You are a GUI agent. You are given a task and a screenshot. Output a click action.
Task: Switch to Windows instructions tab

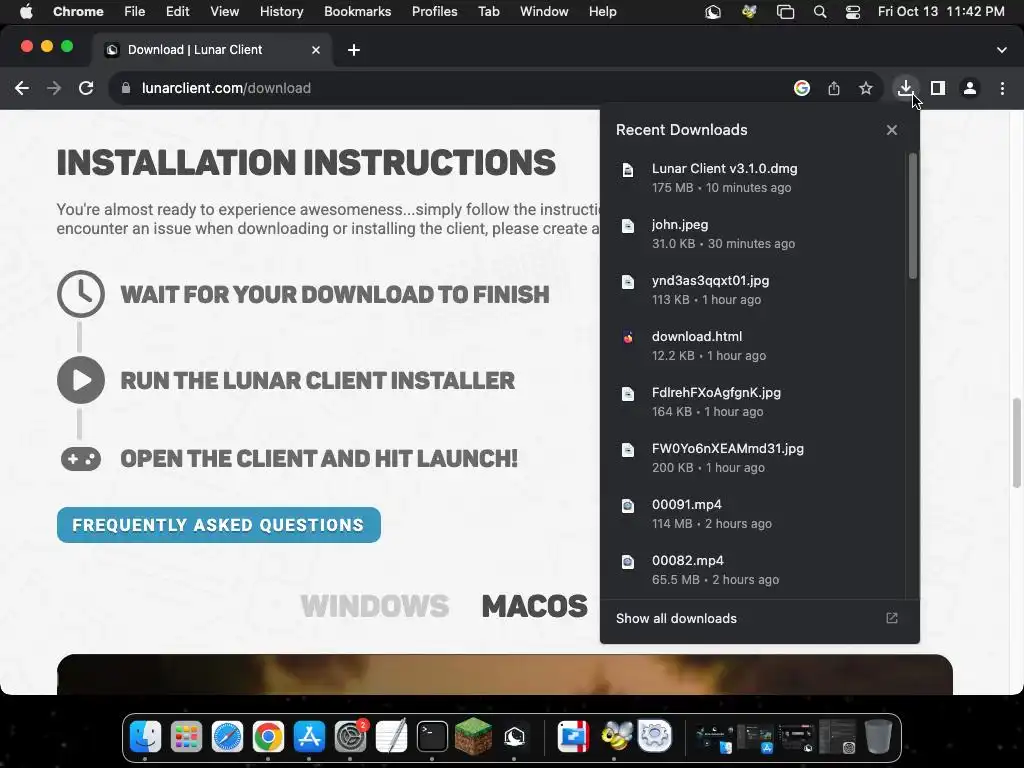(375, 606)
